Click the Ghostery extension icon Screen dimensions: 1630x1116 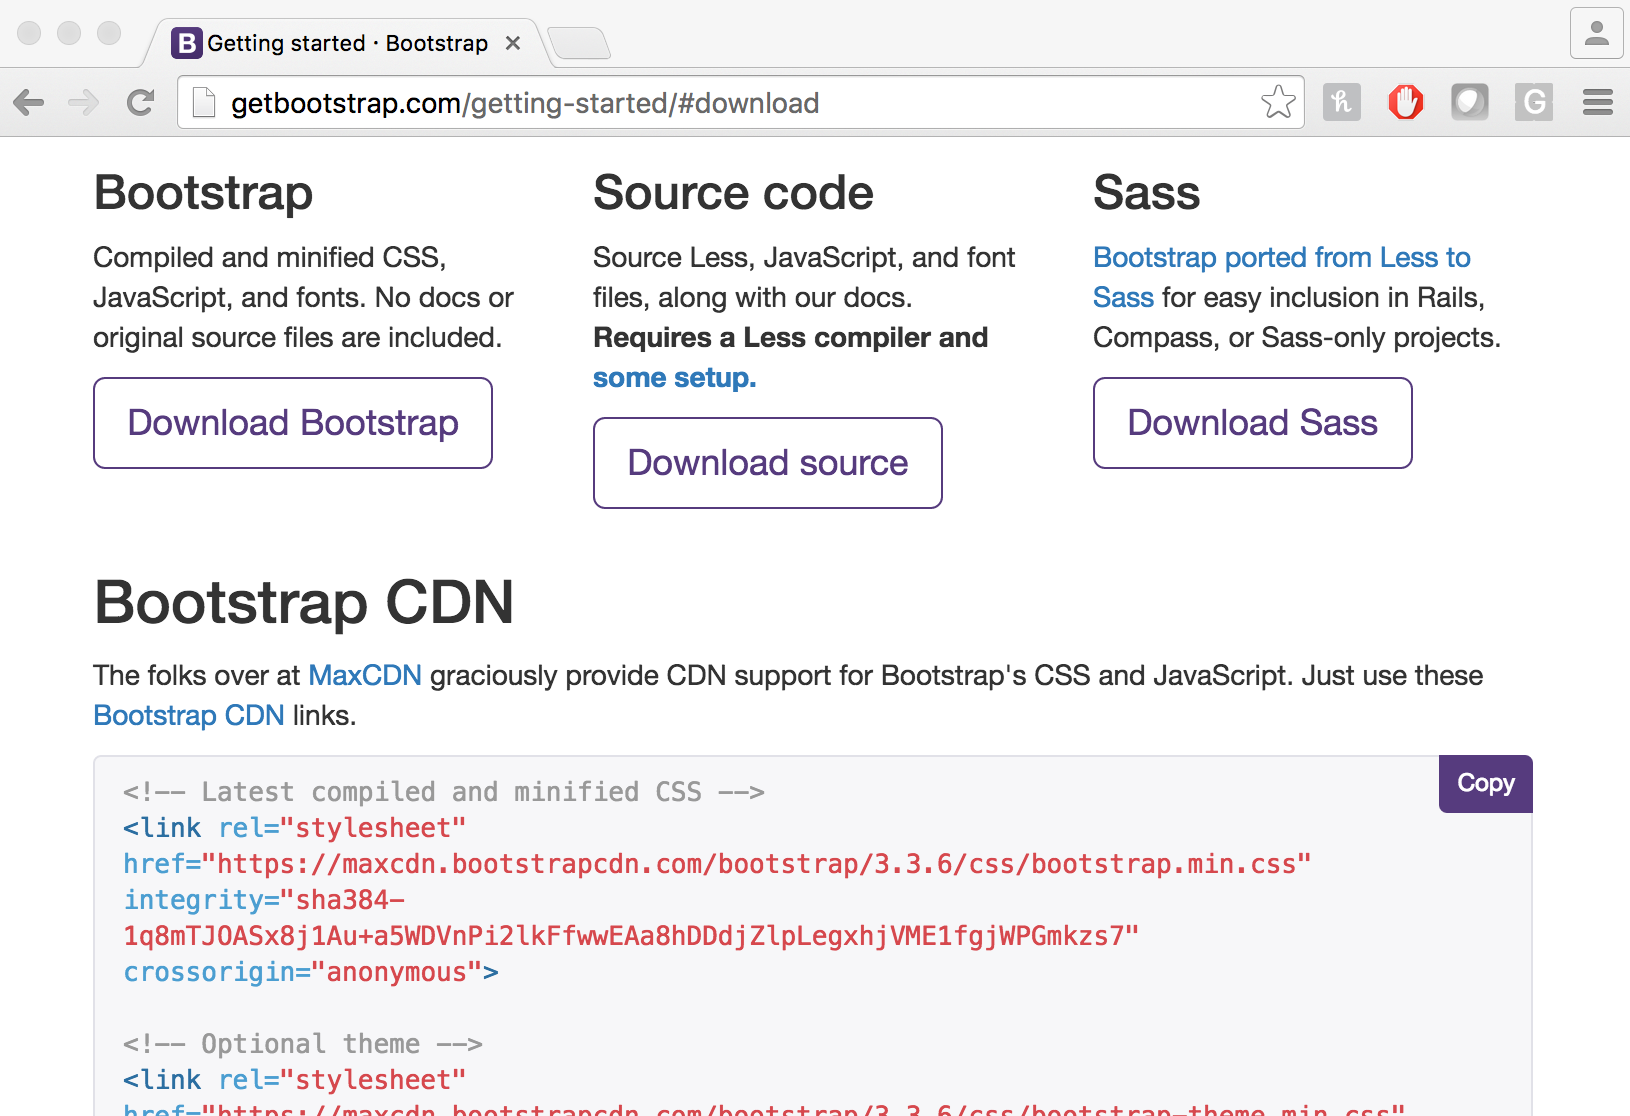point(1470,102)
